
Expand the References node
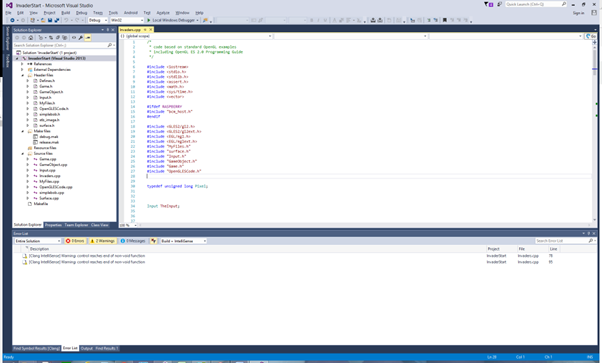22,64
